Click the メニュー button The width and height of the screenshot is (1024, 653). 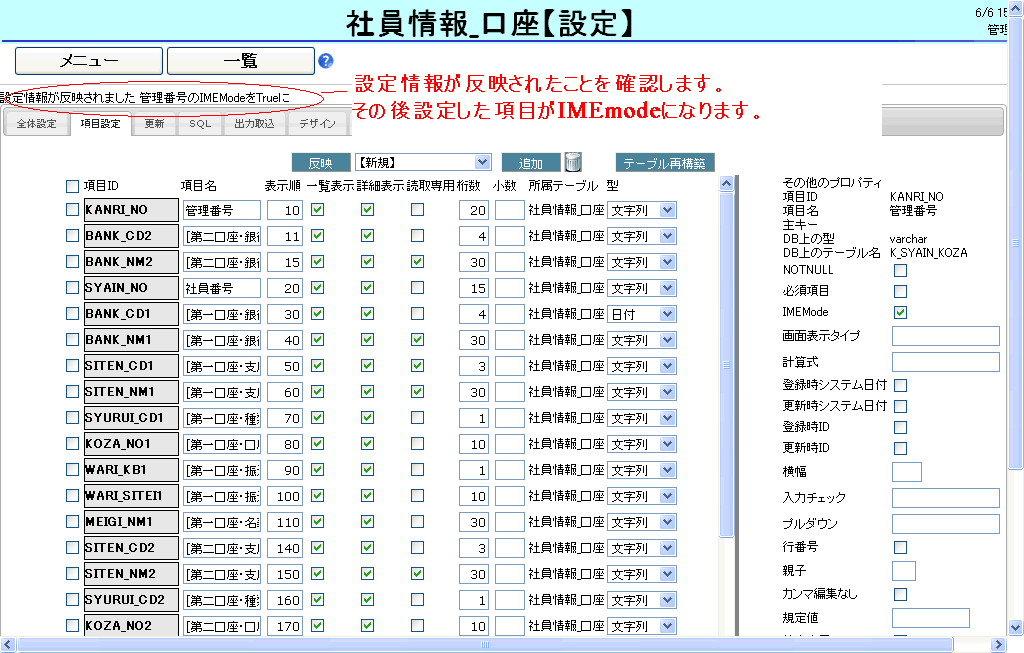click(x=89, y=61)
